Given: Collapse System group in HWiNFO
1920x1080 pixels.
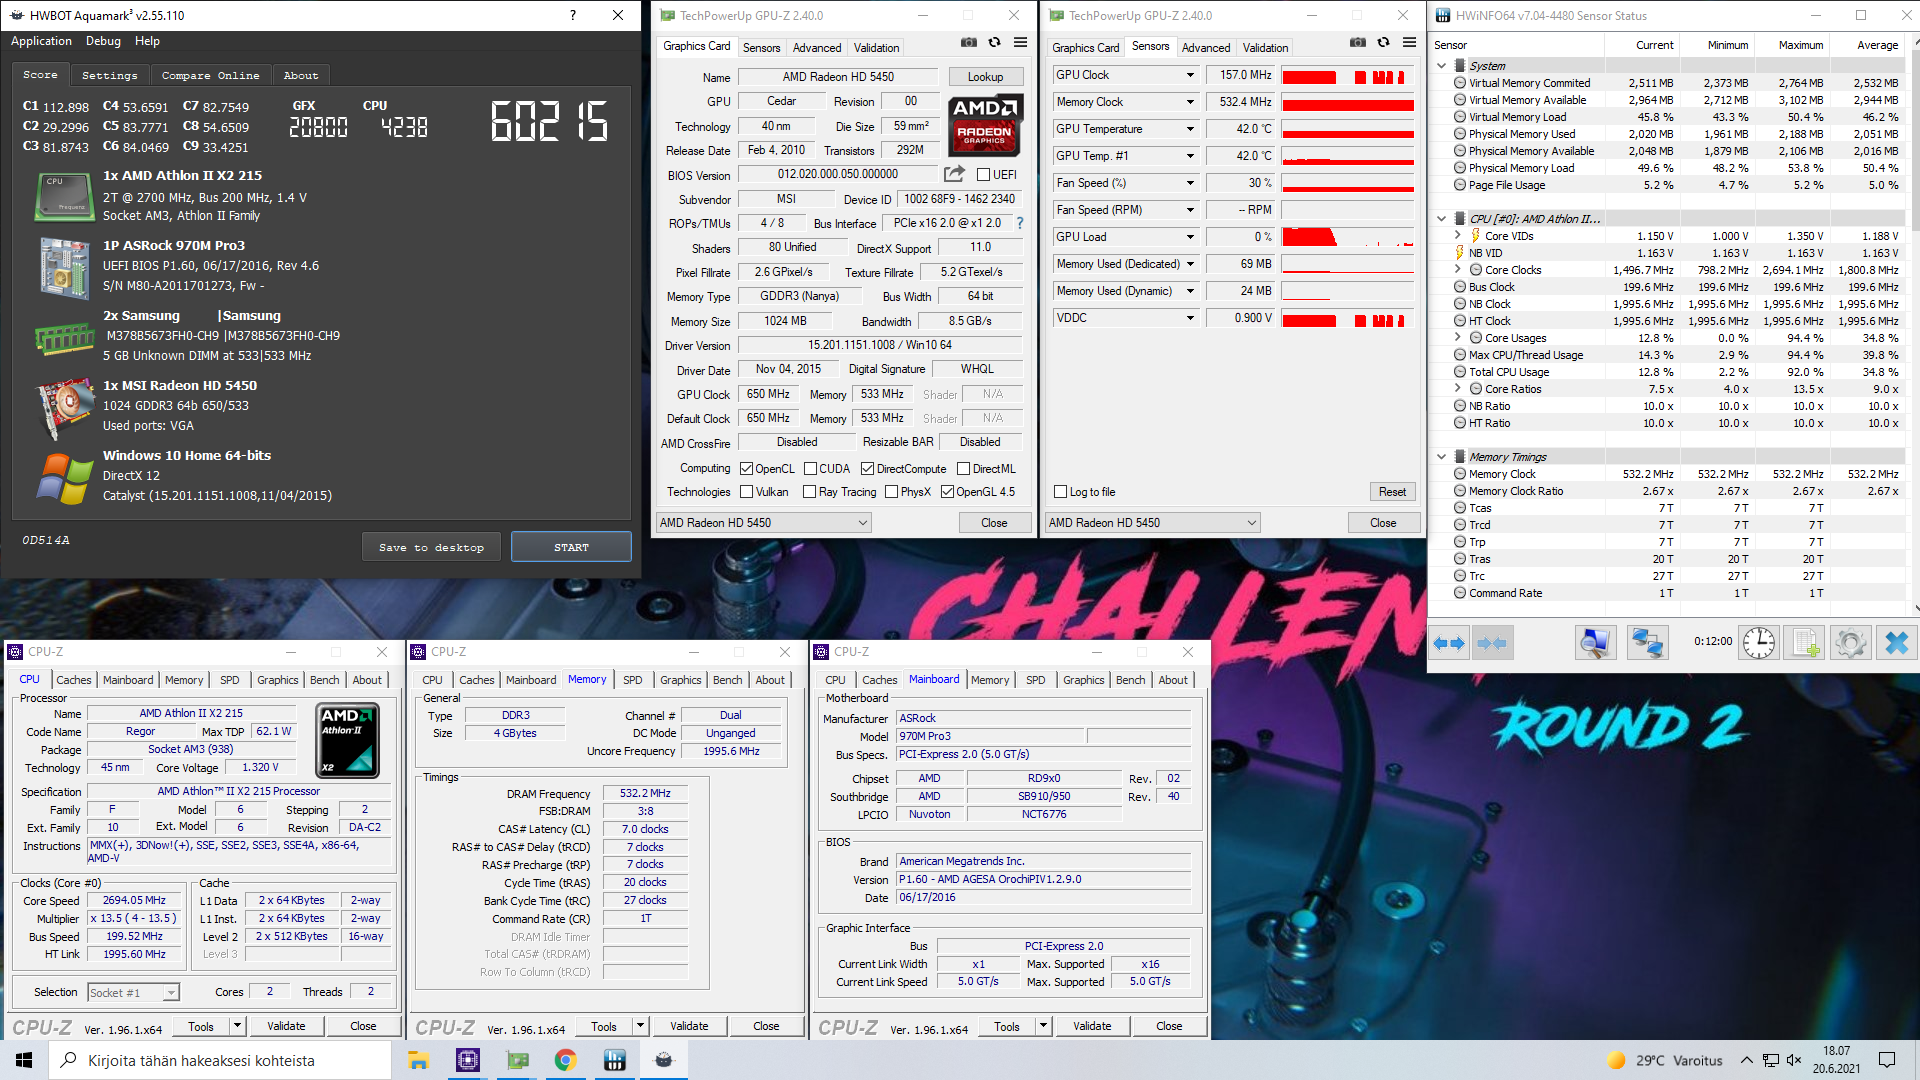Looking at the screenshot, I should click(1441, 66).
